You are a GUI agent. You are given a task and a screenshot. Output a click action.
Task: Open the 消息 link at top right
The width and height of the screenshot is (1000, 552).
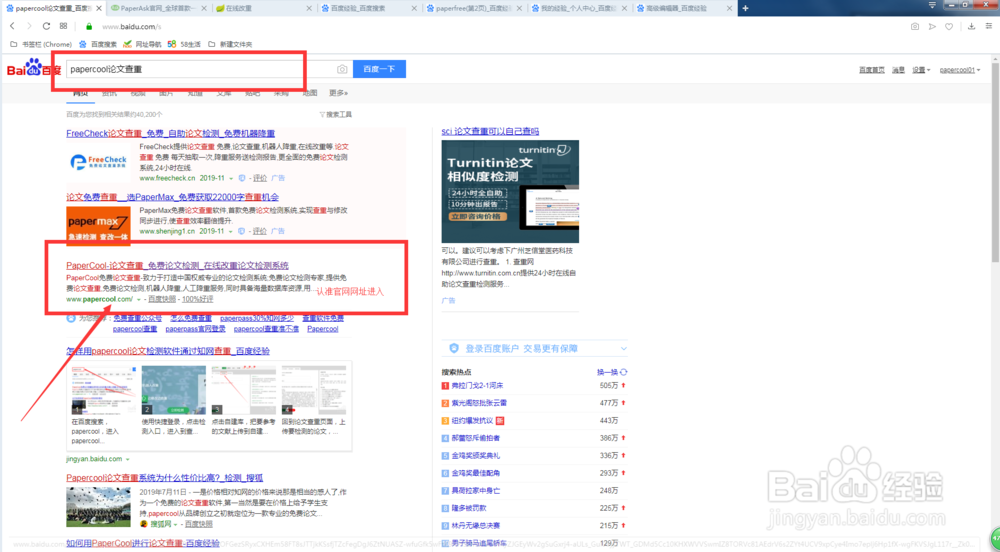point(898,70)
